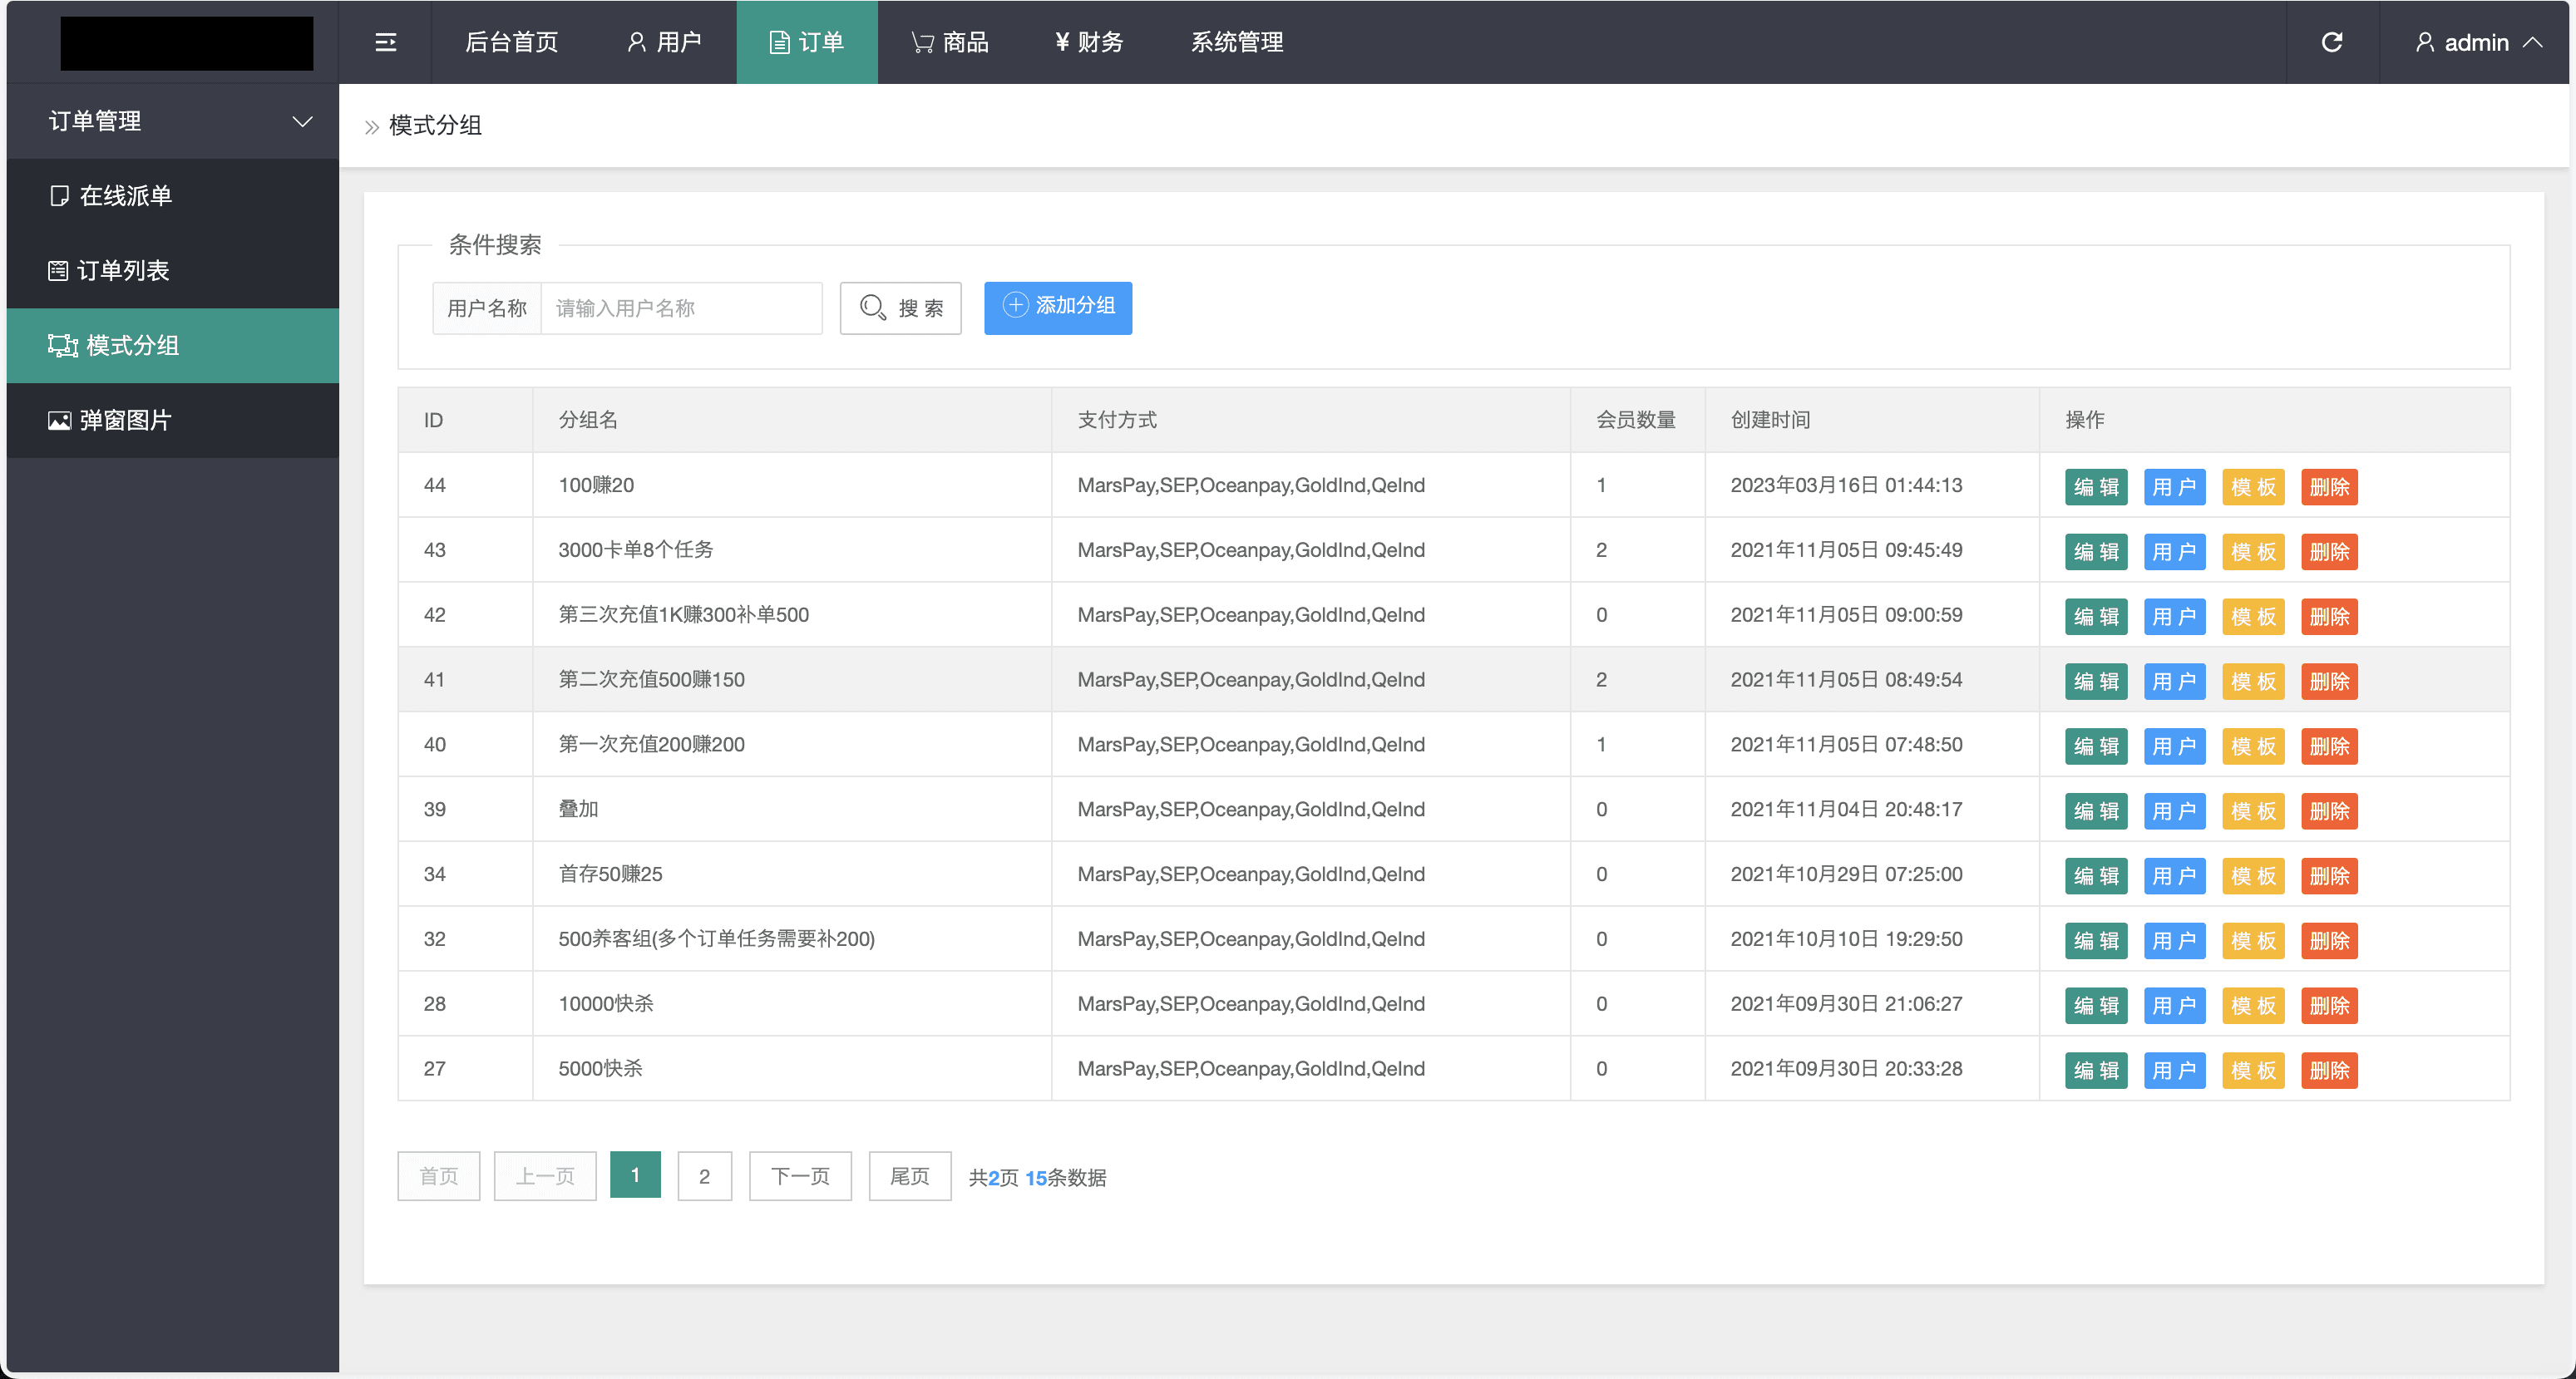Click the refresh icon in top bar

tap(2331, 42)
